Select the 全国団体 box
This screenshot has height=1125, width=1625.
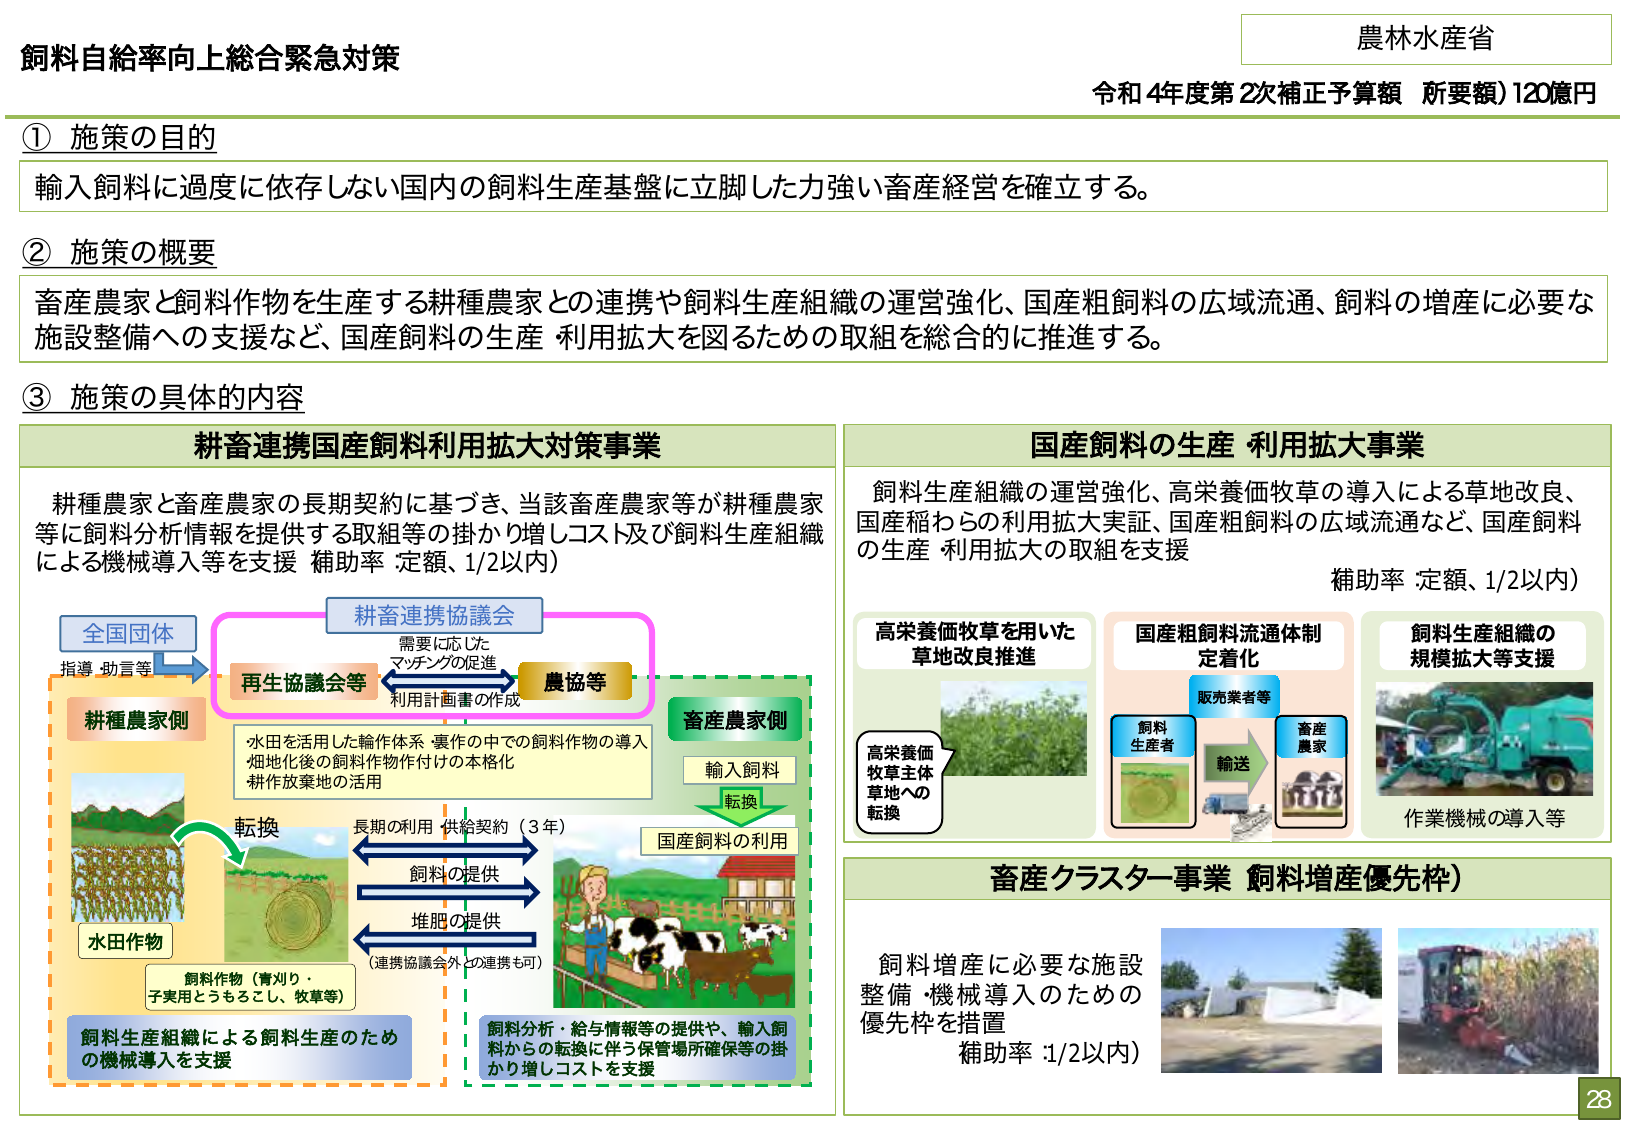coord(128,633)
